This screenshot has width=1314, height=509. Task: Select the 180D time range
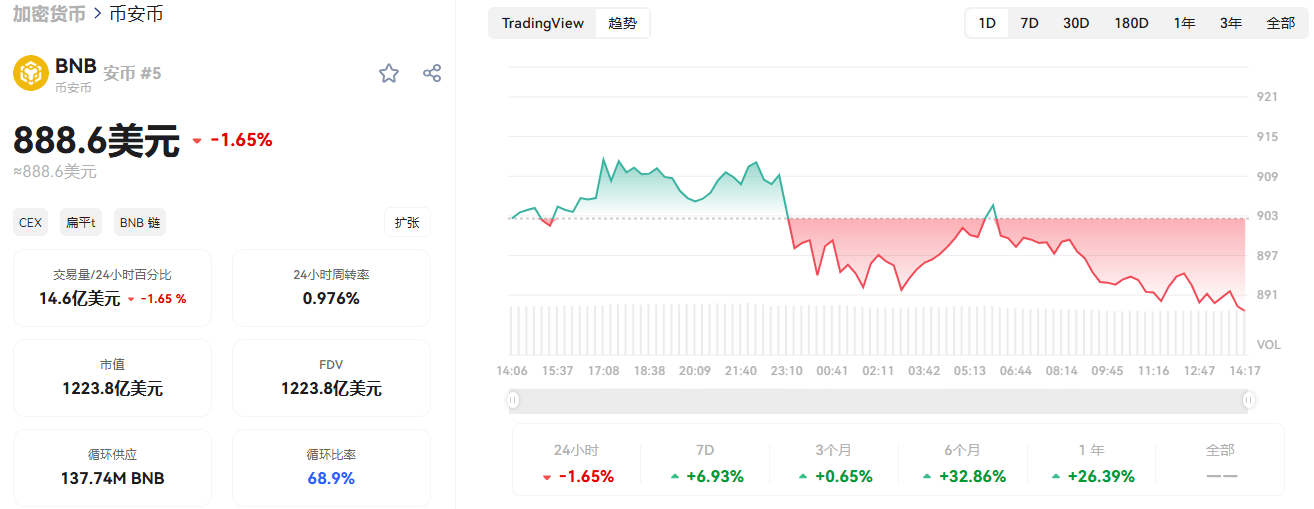coord(1131,23)
